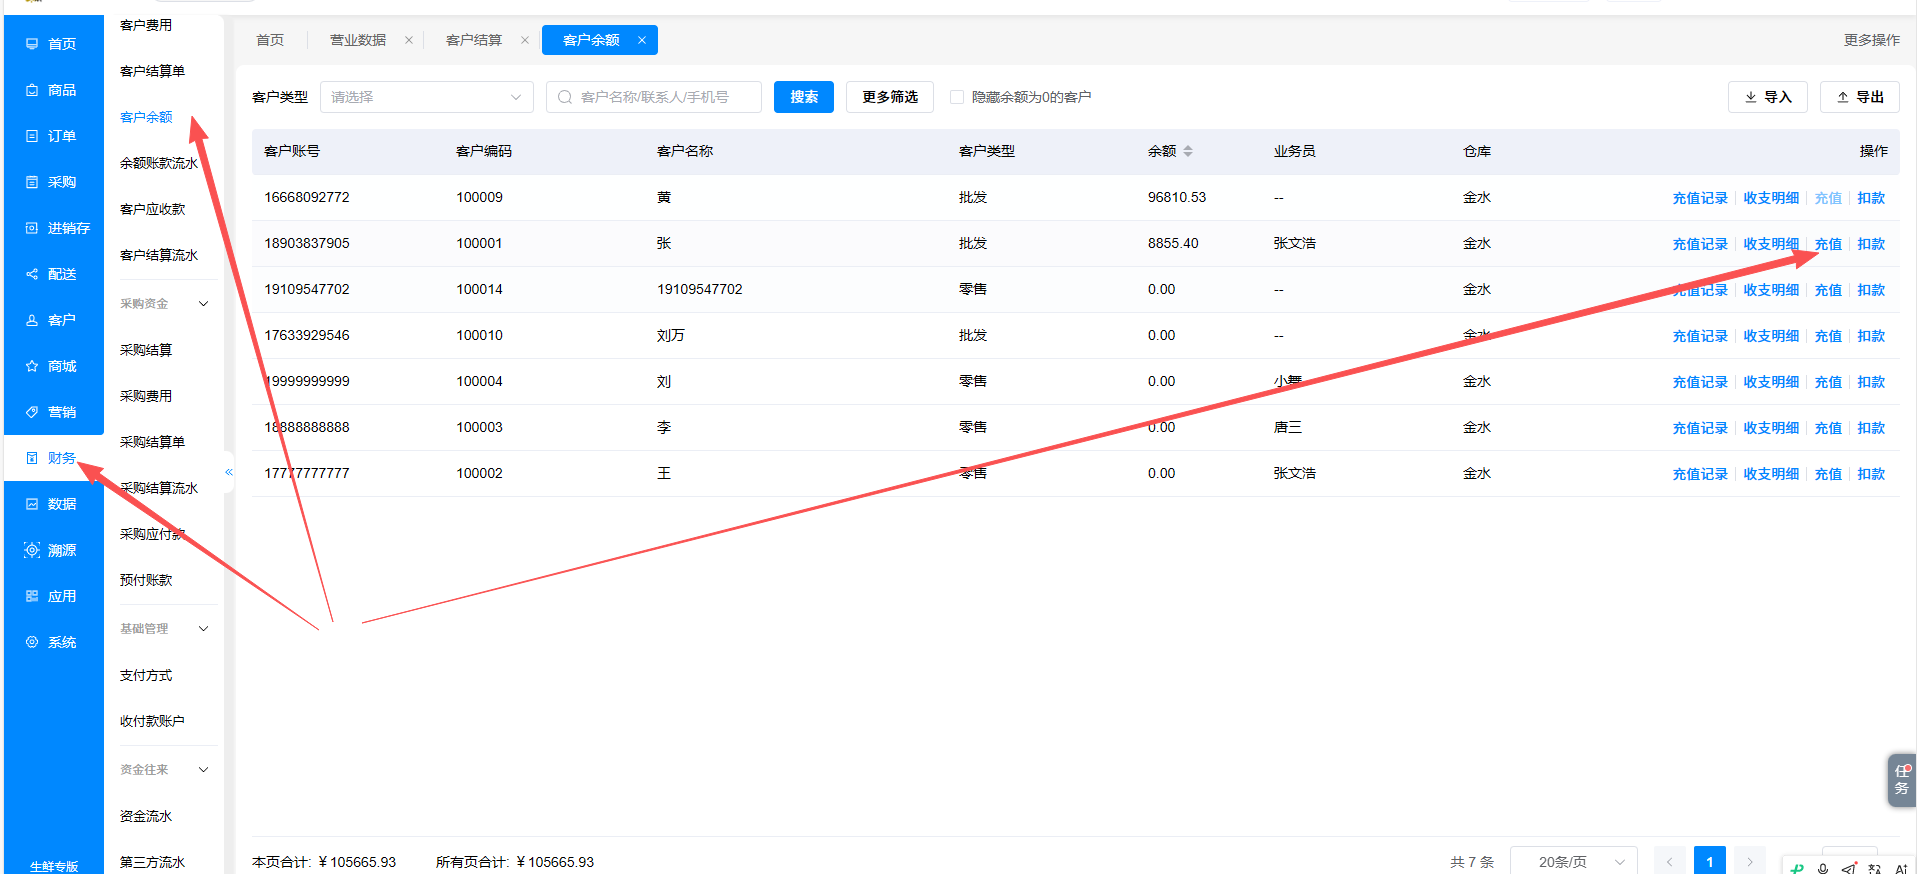Open the 首页 home icon in sidebar

[32, 44]
